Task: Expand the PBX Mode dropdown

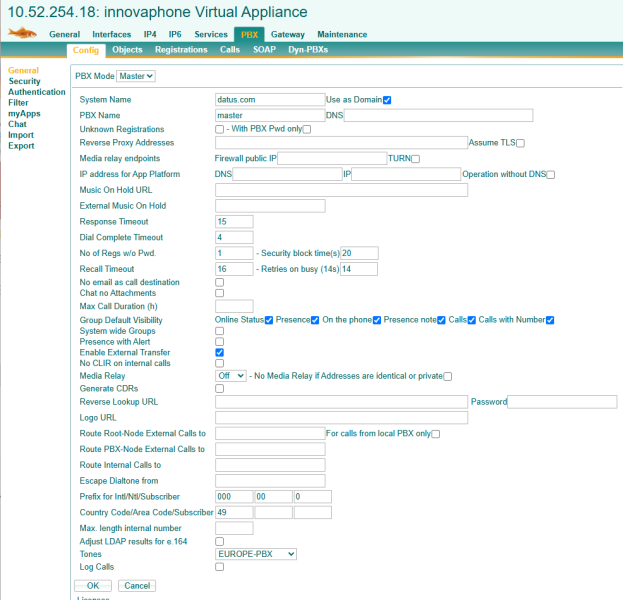Action: (136, 76)
